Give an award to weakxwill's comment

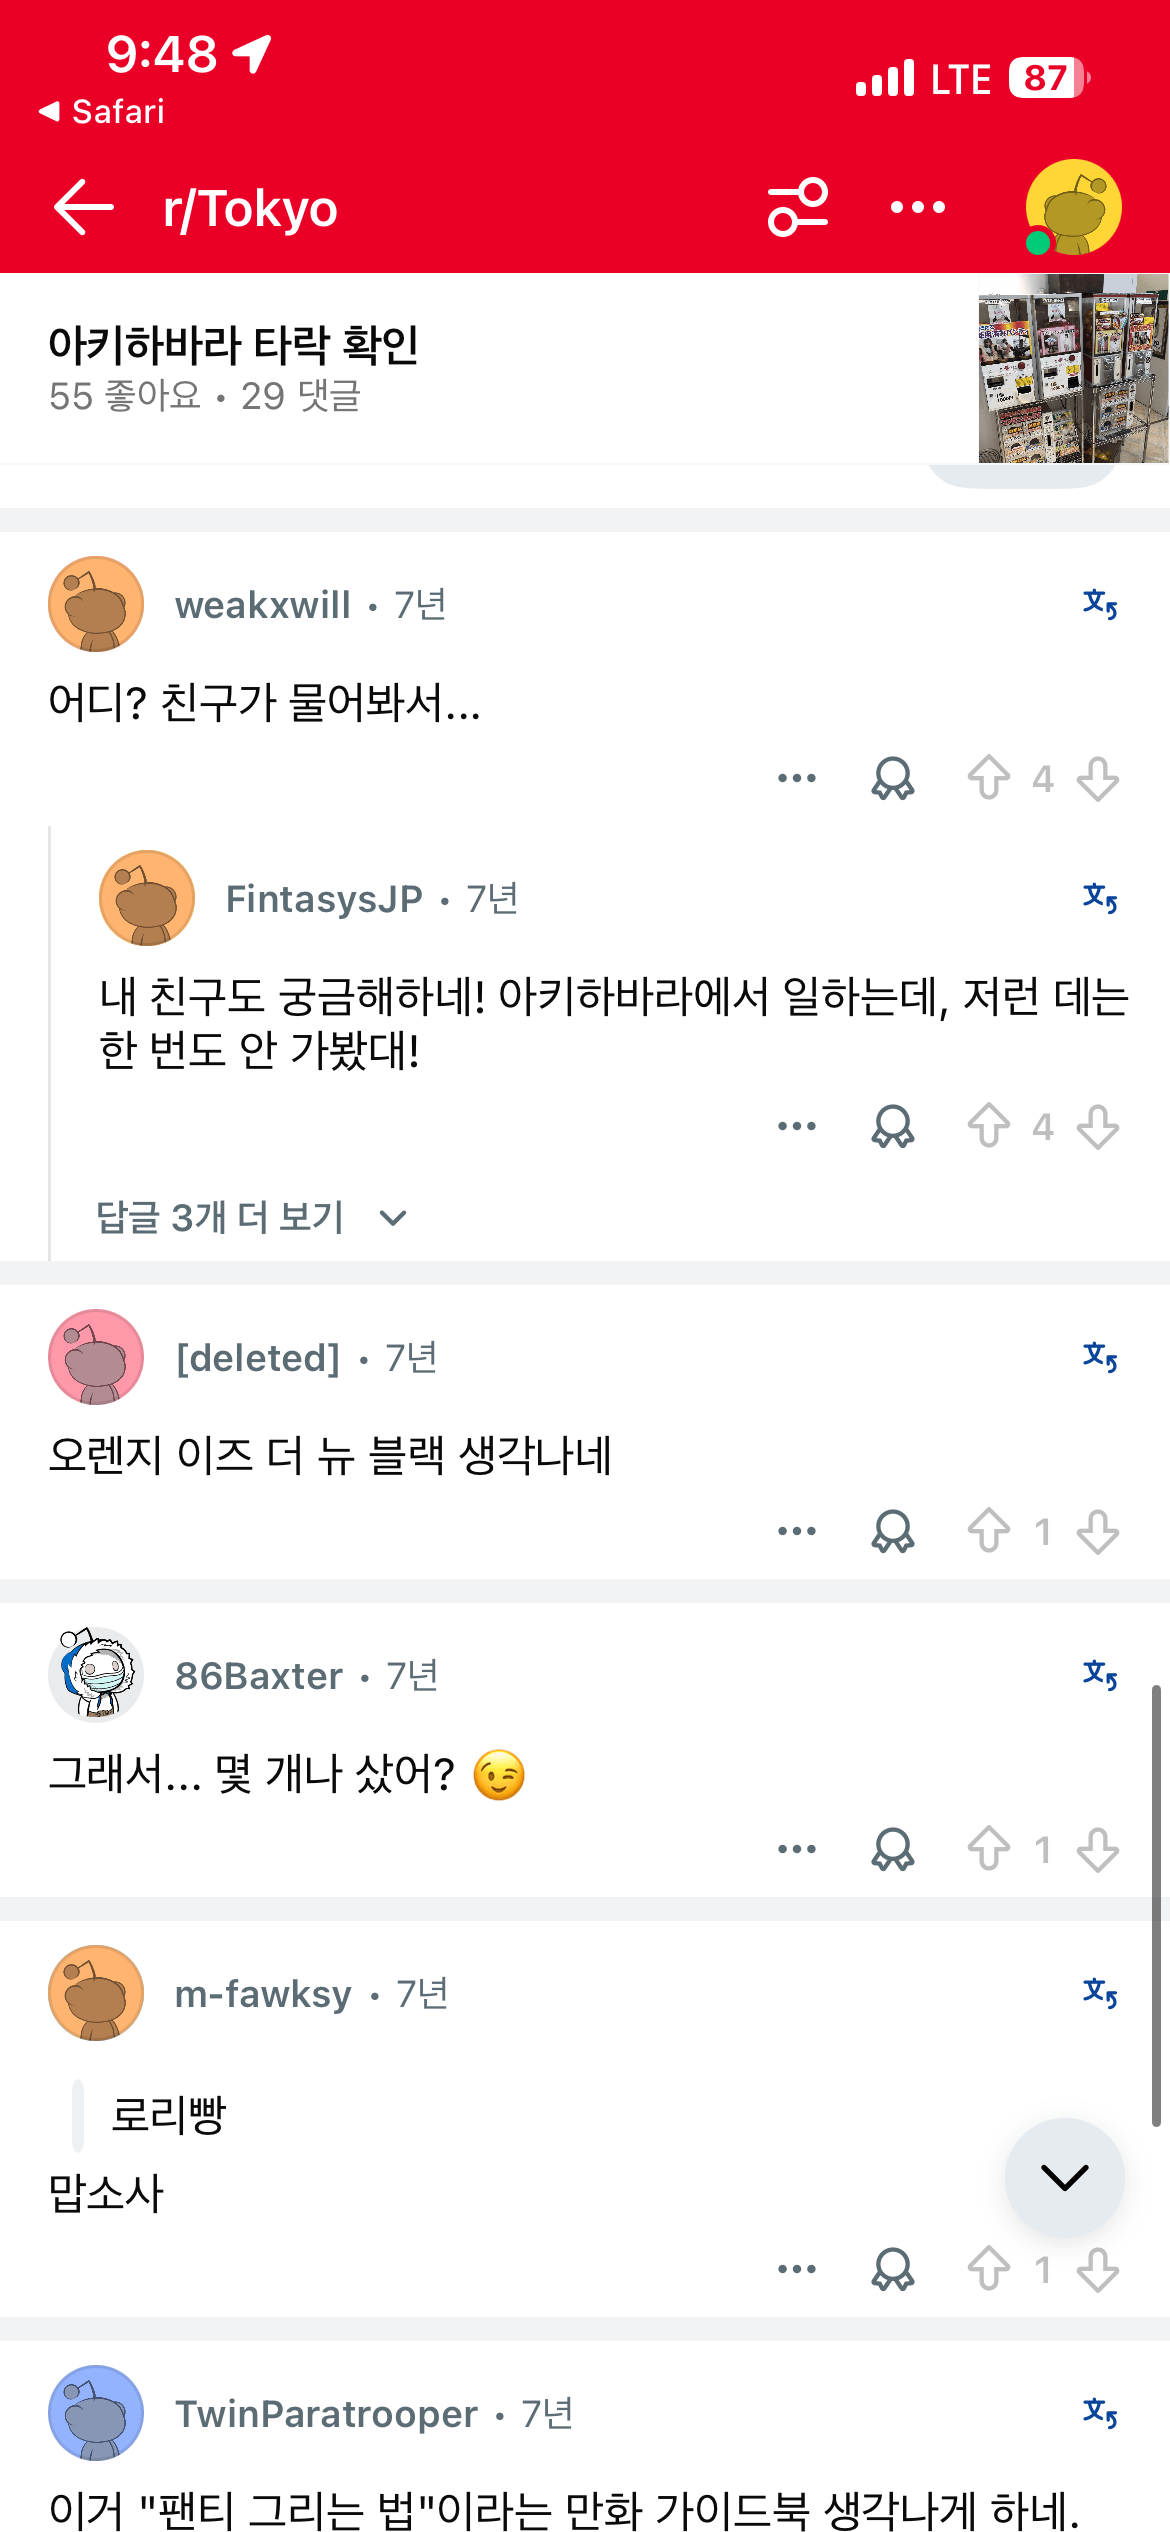[x=892, y=778]
